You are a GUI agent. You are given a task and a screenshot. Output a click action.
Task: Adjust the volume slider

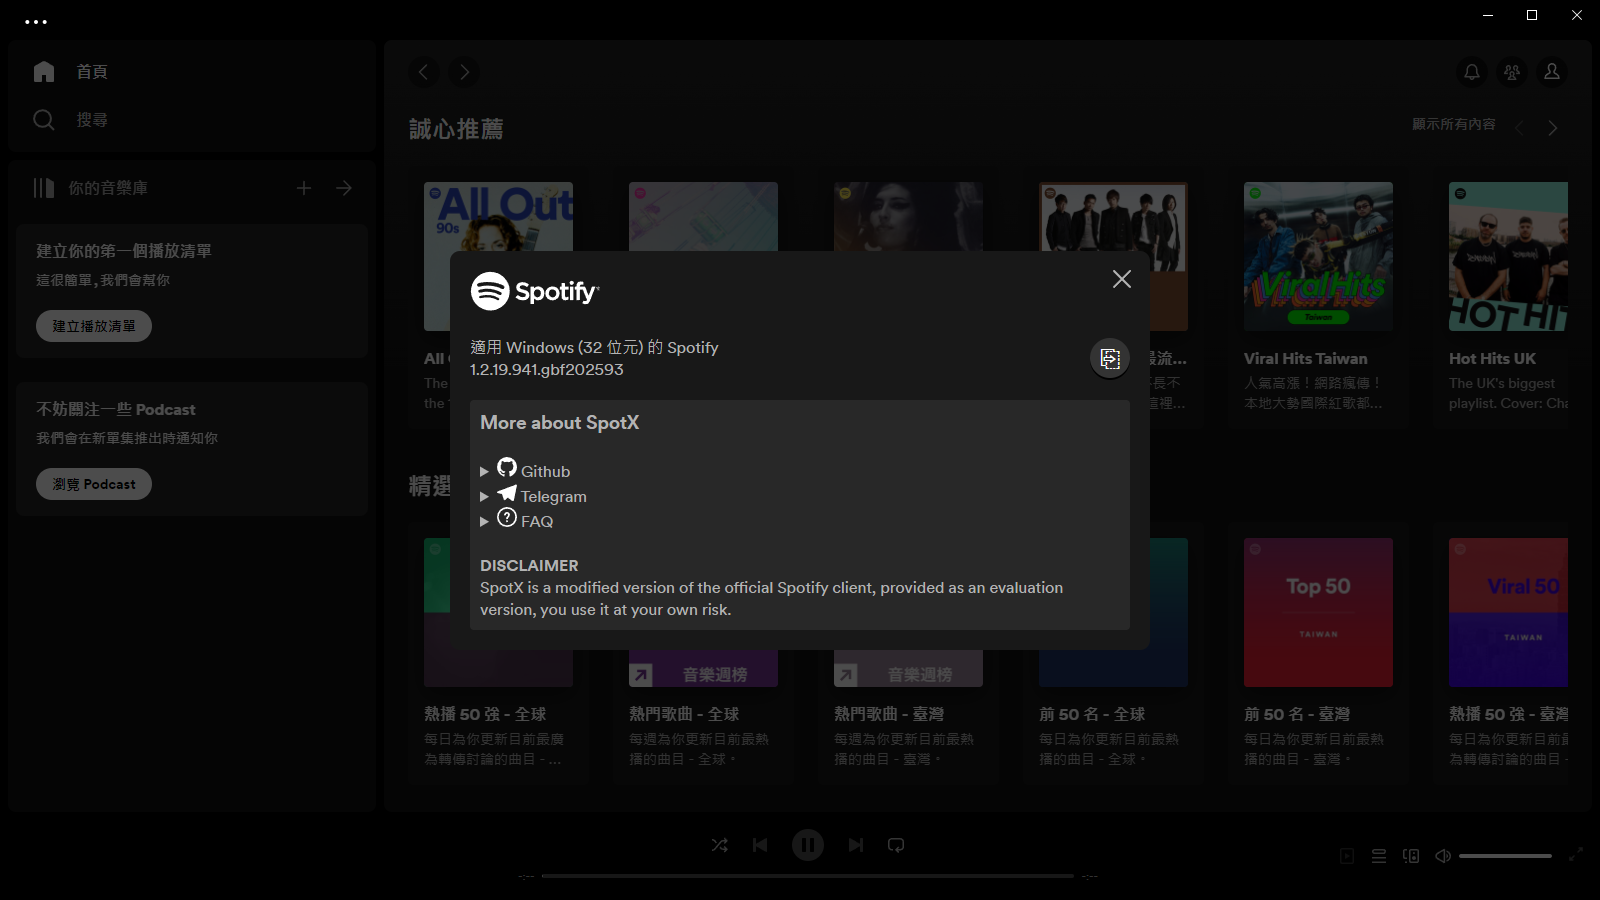click(x=1505, y=856)
